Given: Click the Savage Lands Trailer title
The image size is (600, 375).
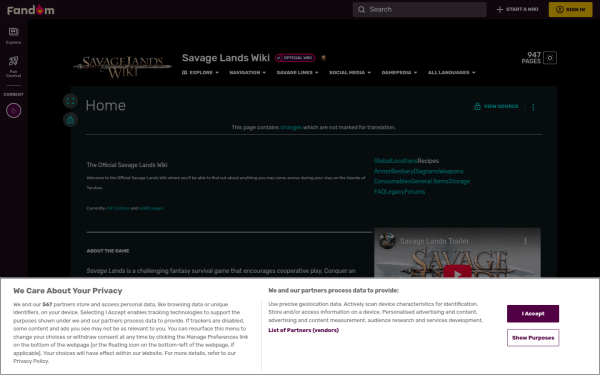Looking at the screenshot, I should 434,241.
